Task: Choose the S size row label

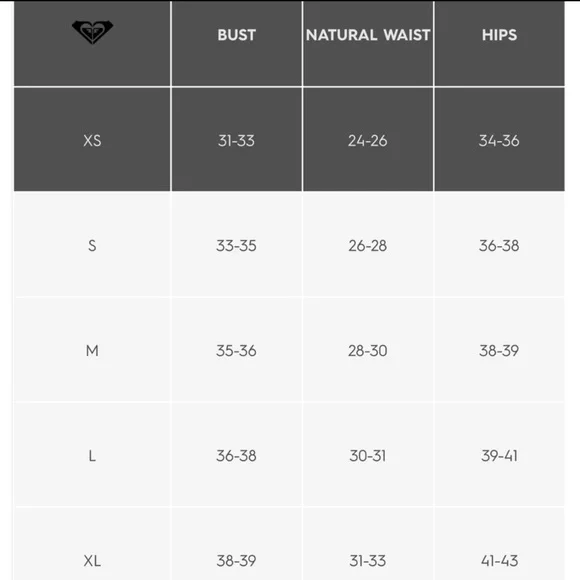Action: point(92,246)
